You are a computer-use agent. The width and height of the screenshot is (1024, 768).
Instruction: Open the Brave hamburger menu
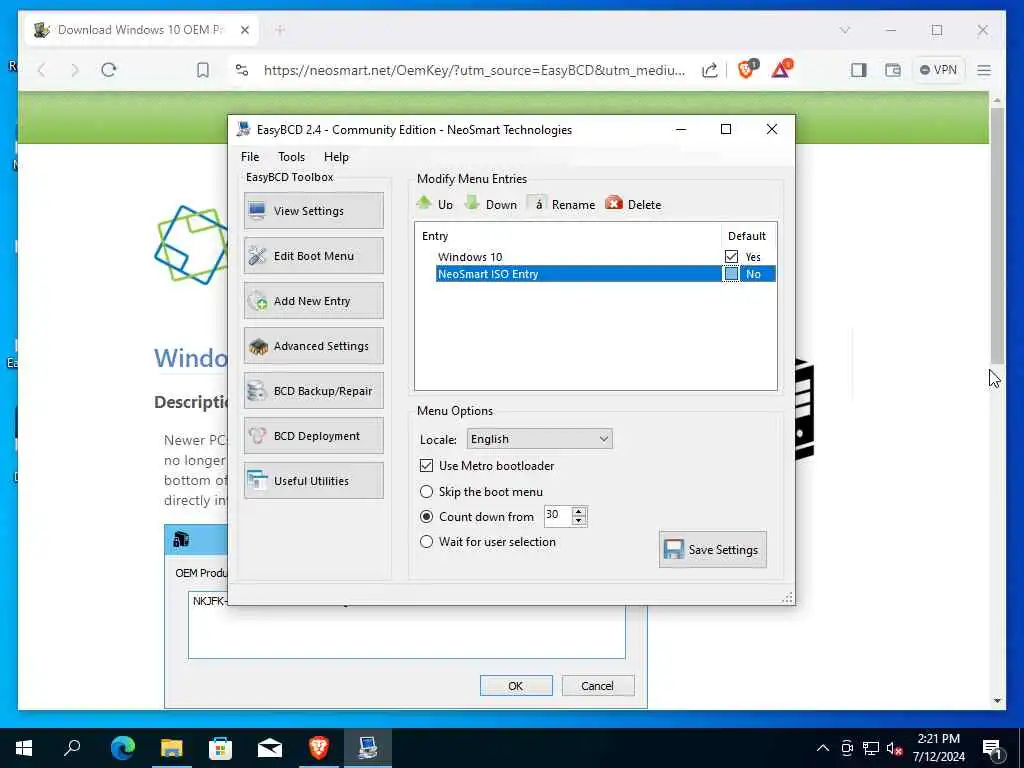tap(984, 70)
